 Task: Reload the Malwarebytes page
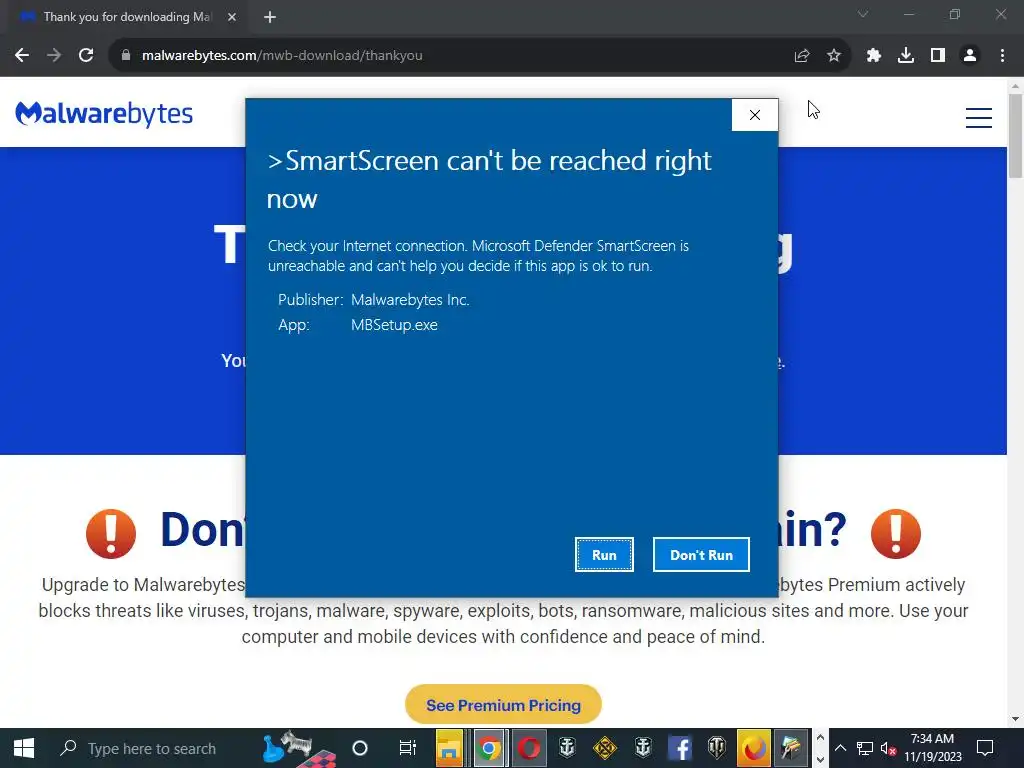[x=86, y=56]
